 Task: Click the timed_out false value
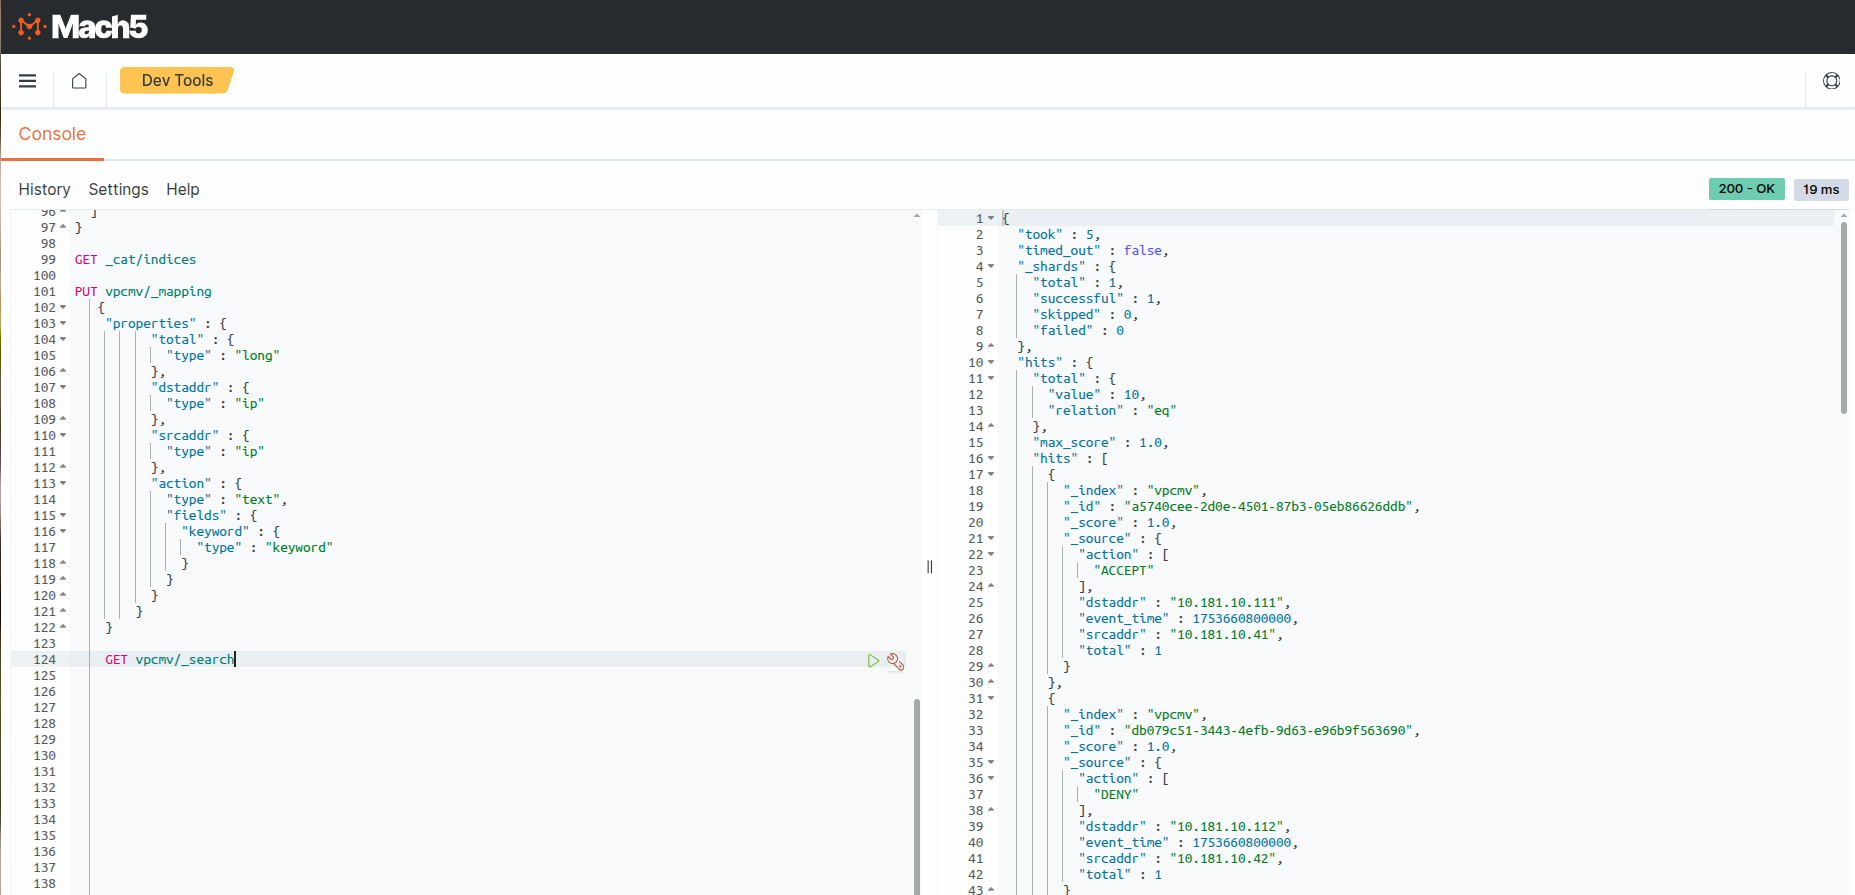tap(1142, 251)
